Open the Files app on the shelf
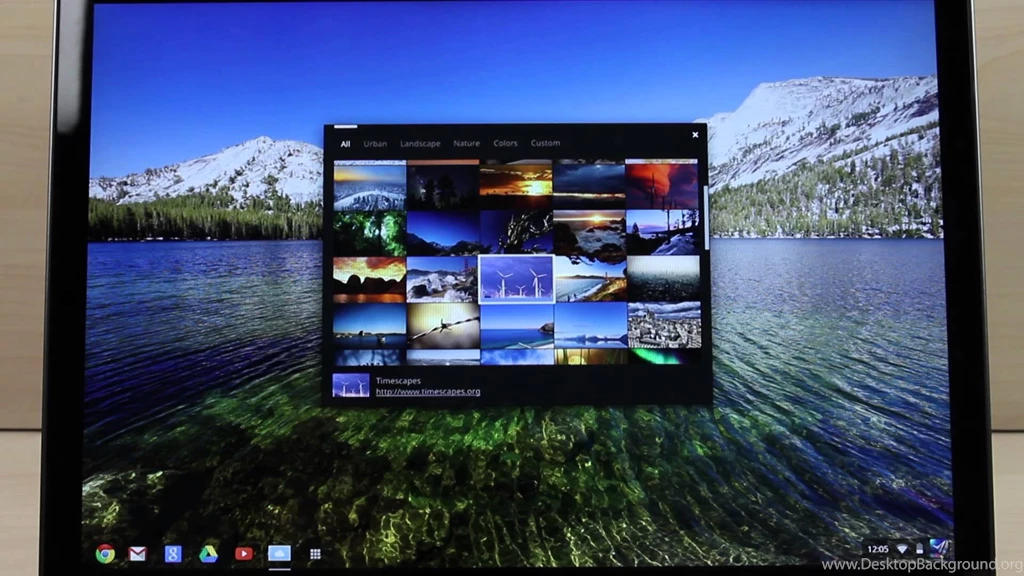Image resolution: width=1024 pixels, height=576 pixels. click(x=278, y=552)
